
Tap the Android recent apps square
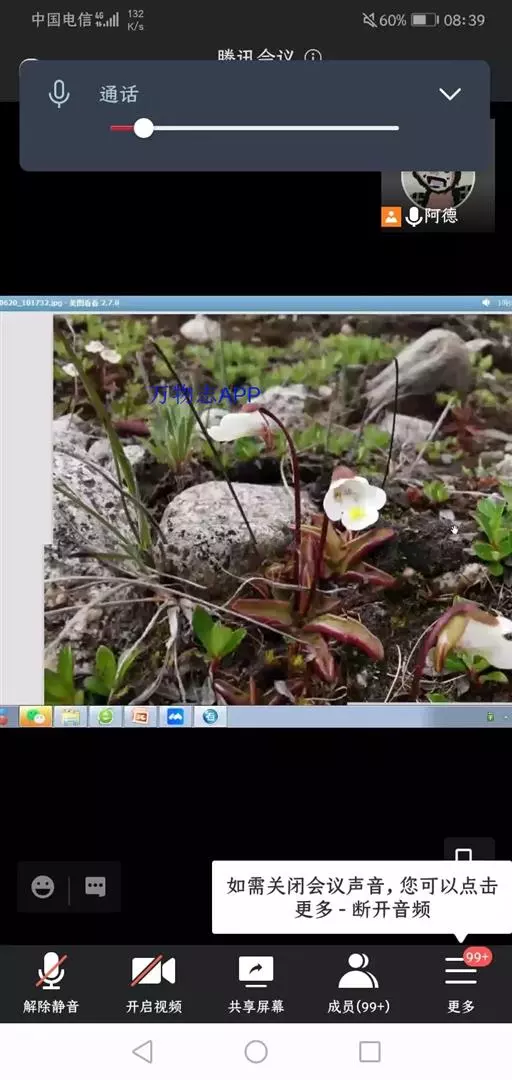tap(370, 1052)
